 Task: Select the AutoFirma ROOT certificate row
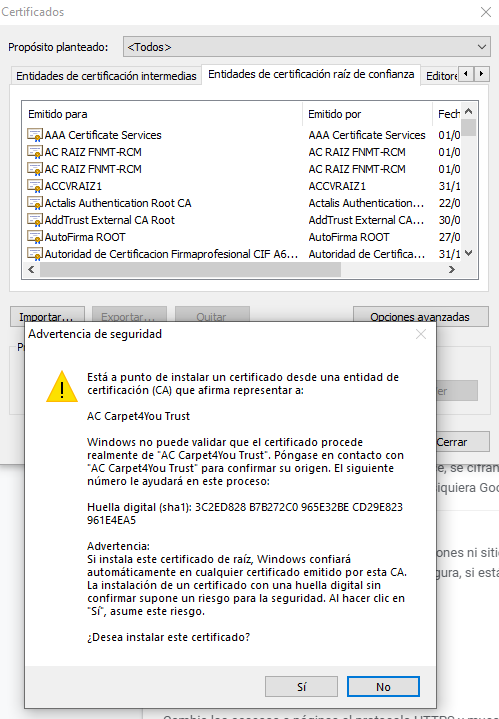click(243, 237)
